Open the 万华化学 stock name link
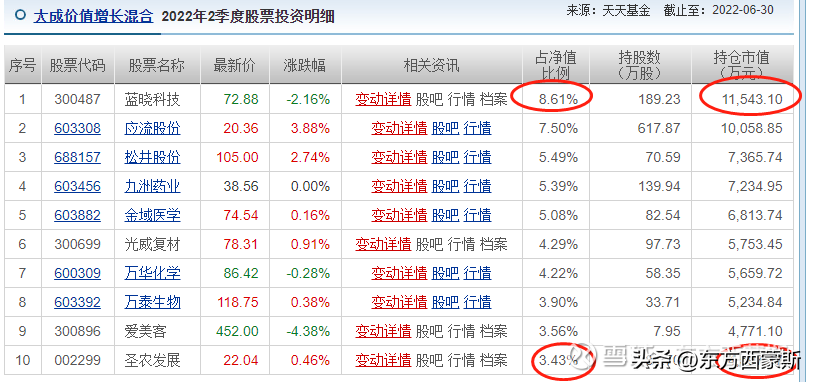Image resolution: width=813 pixels, height=382 pixels. 152,273
